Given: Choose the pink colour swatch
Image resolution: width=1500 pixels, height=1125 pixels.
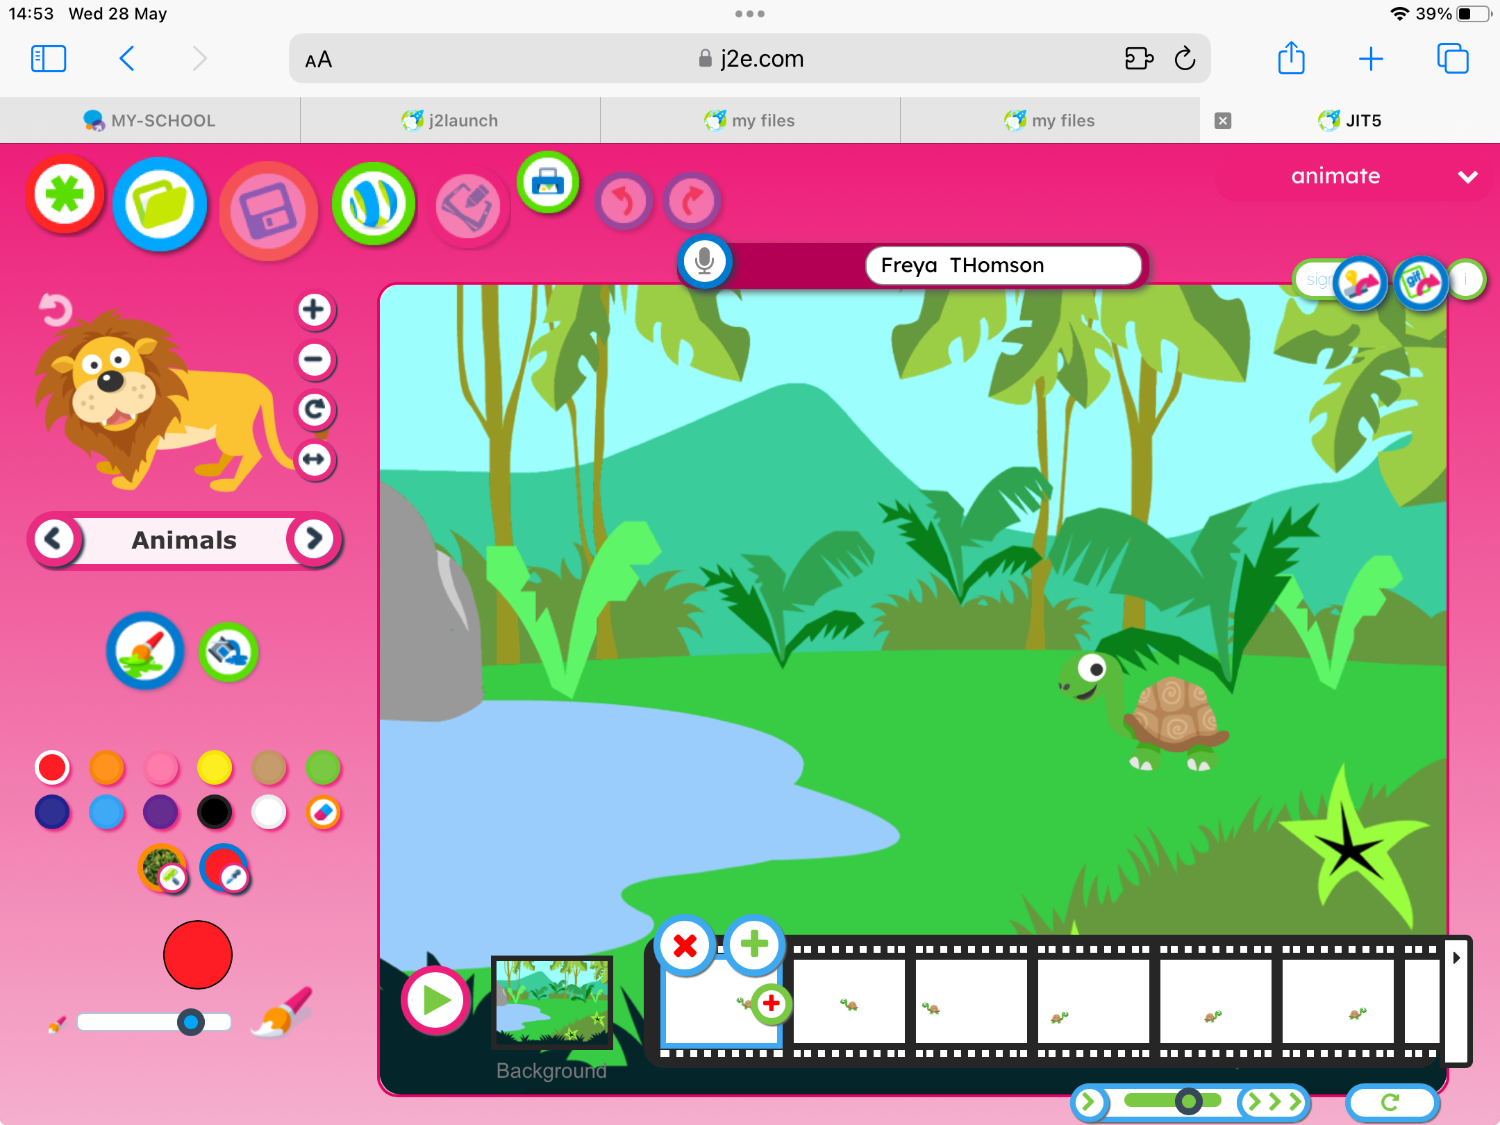Looking at the screenshot, I should tap(161, 768).
